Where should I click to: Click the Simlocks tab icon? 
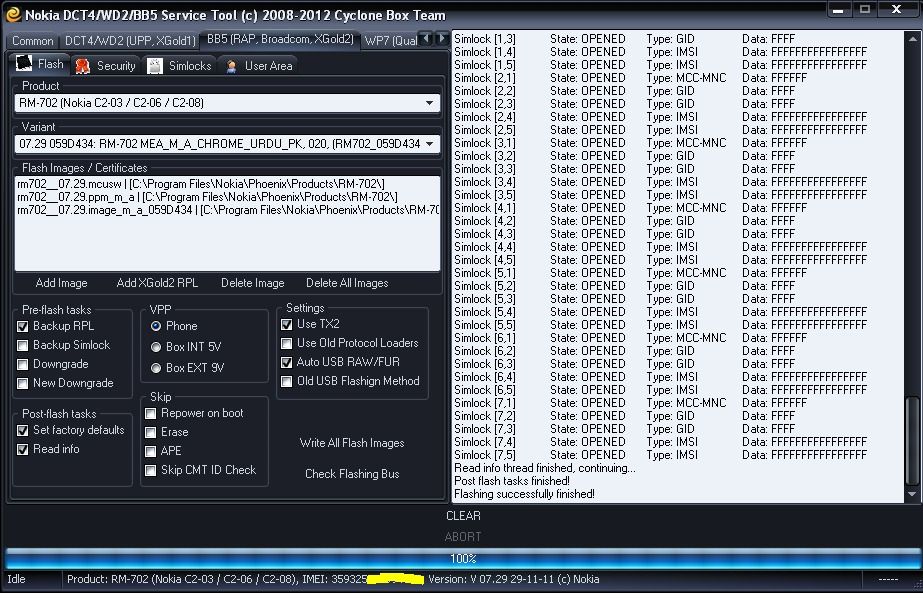pyautogui.click(x=154, y=66)
